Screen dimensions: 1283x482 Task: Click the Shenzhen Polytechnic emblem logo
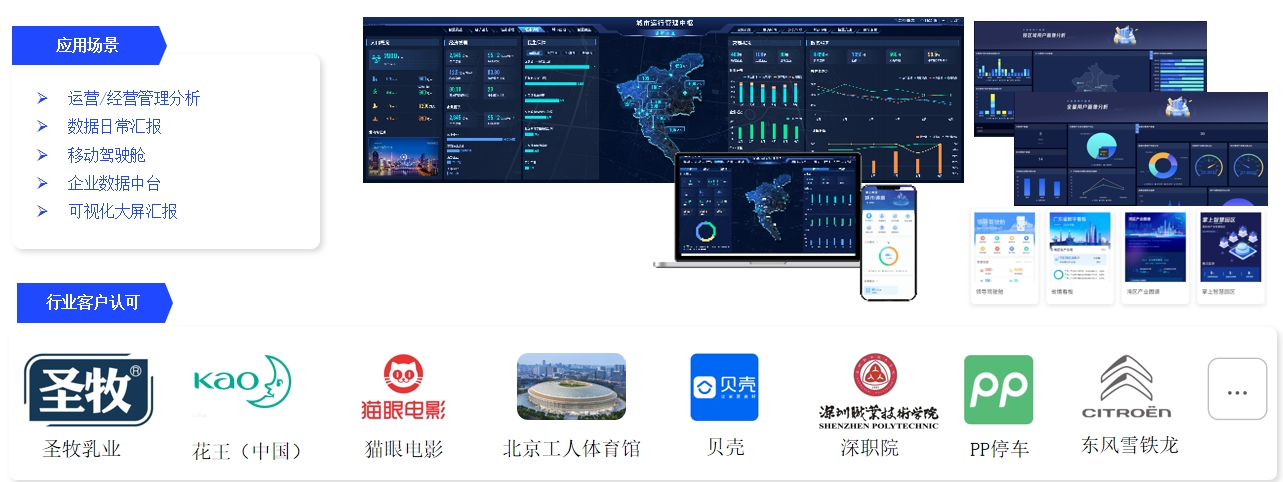[x=878, y=392]
